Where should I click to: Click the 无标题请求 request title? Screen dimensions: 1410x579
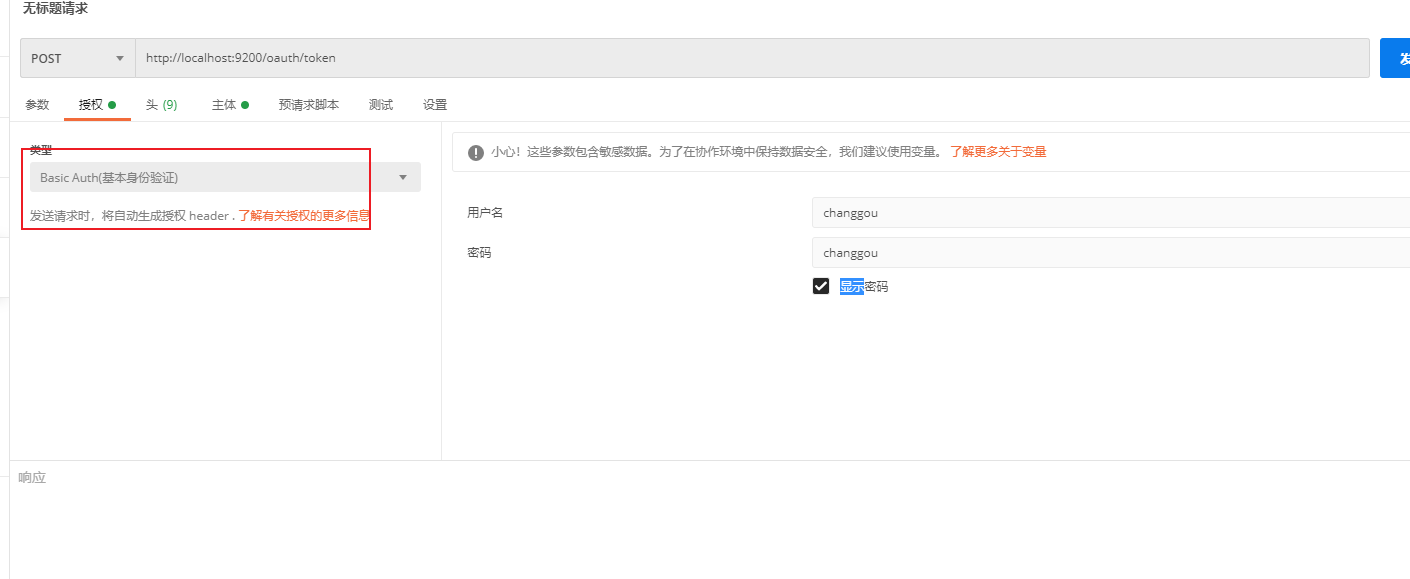point(55,9)
